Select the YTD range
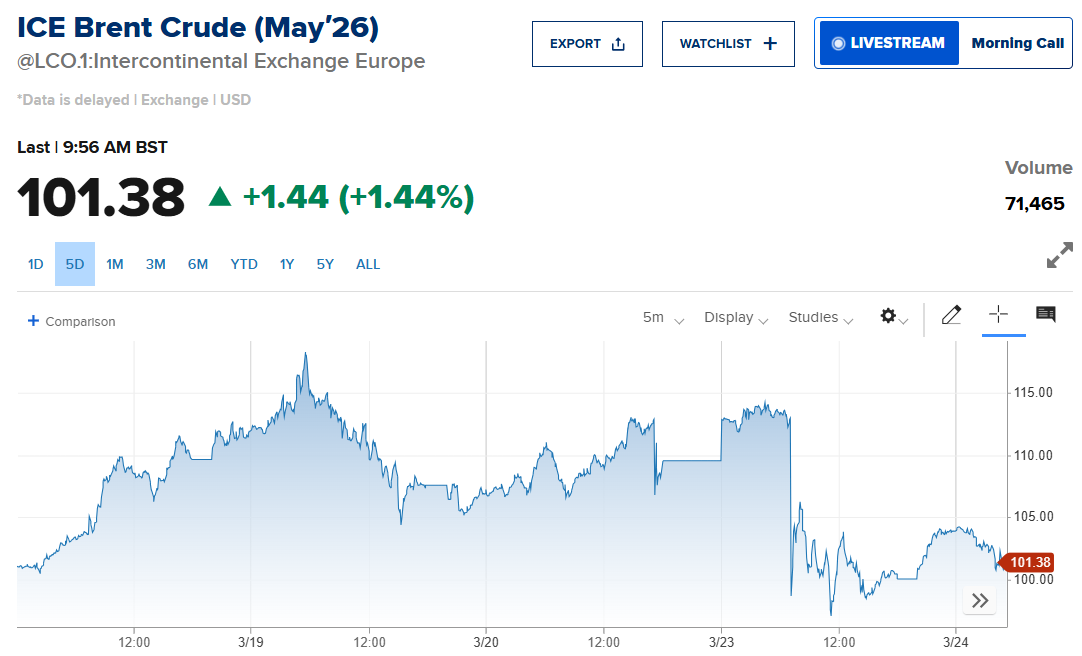 [244, 264]
